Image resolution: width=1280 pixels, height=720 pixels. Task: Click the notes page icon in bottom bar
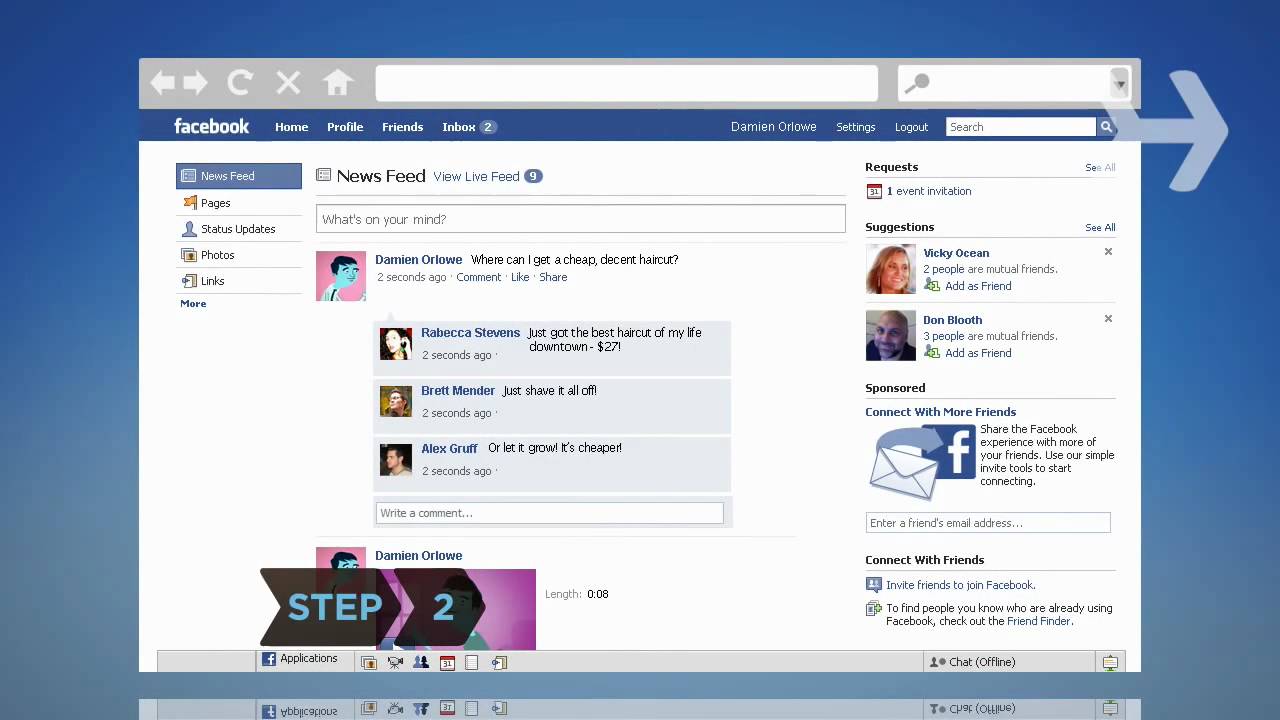coord(472,662)
